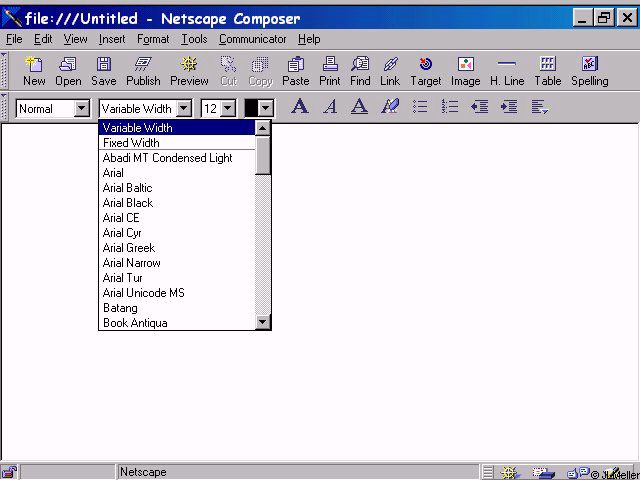Image resolution: width=640 pixels, height=480 pixels.
Task: Choose Arial Narrow font
Action: click(x=177, y=263)
